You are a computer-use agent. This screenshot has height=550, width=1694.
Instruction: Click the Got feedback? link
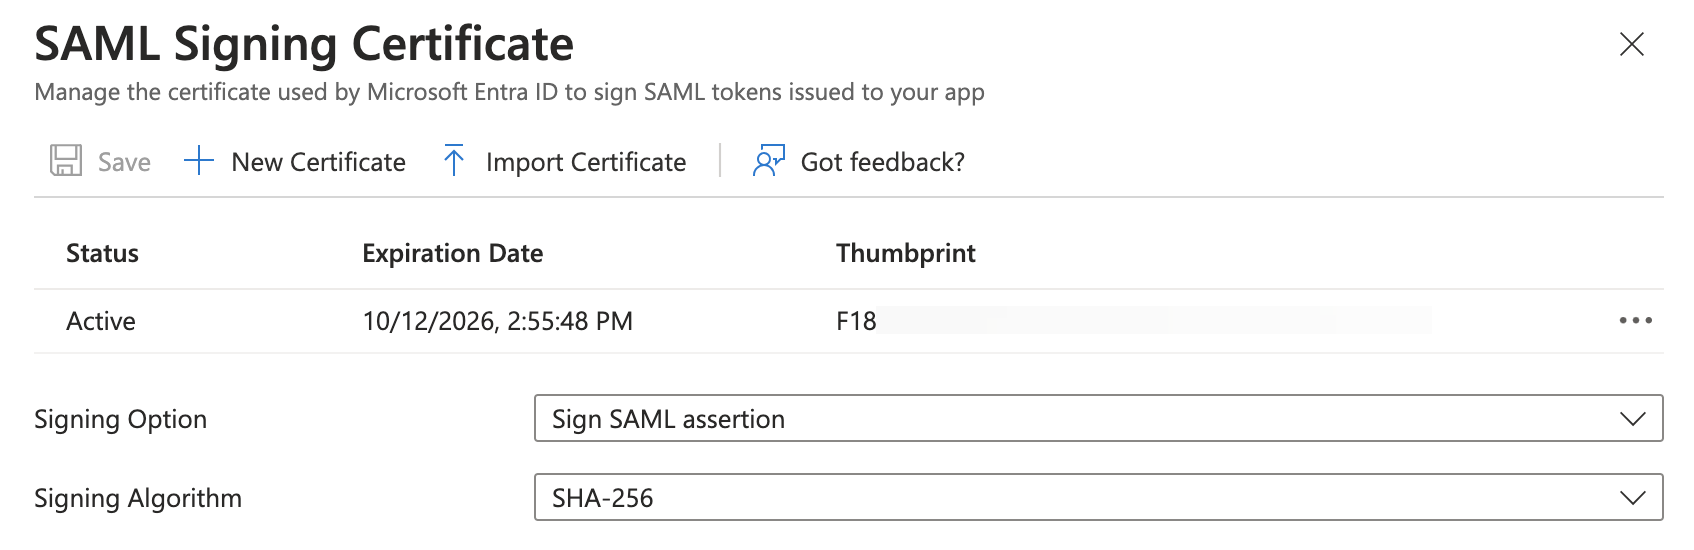pyautogui.click(x=882, y=162)
